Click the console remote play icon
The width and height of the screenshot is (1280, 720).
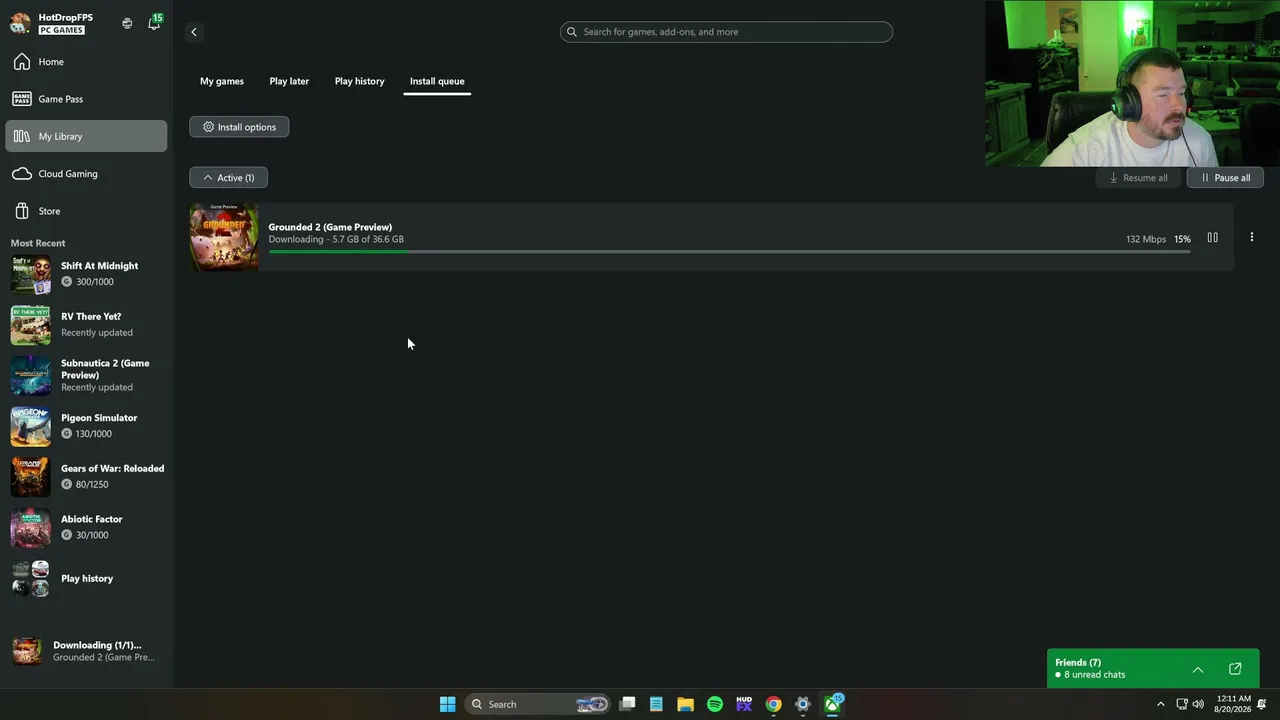(x=127, y=23)
